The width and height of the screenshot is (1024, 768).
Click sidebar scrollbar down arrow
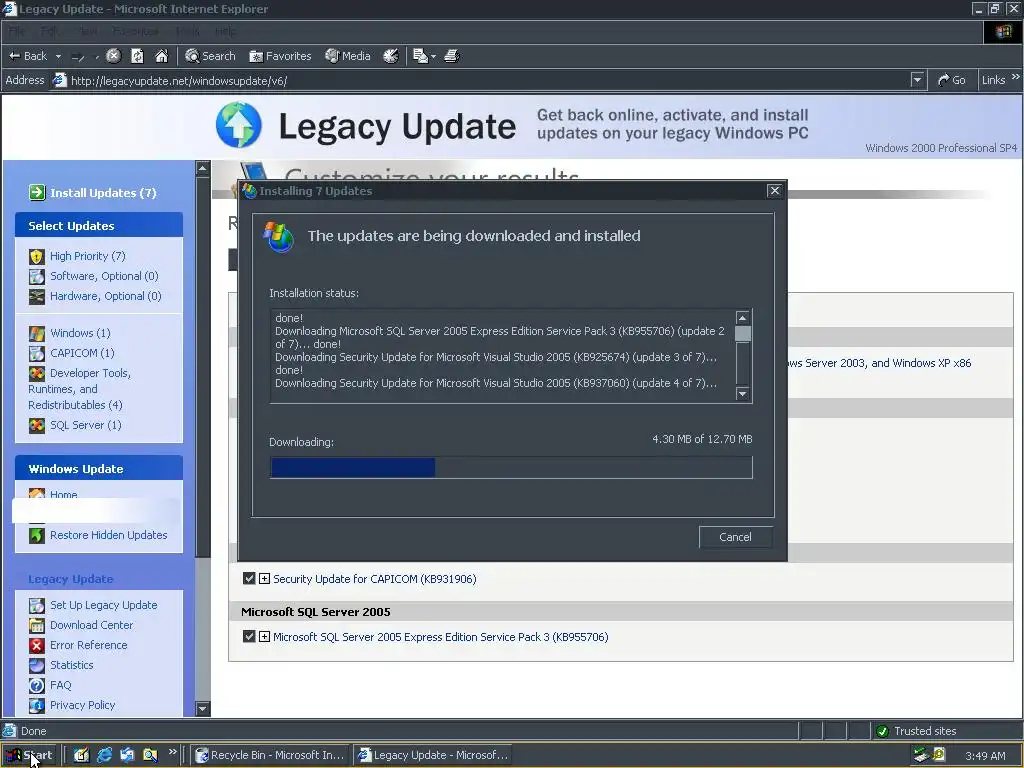(202, 709)
